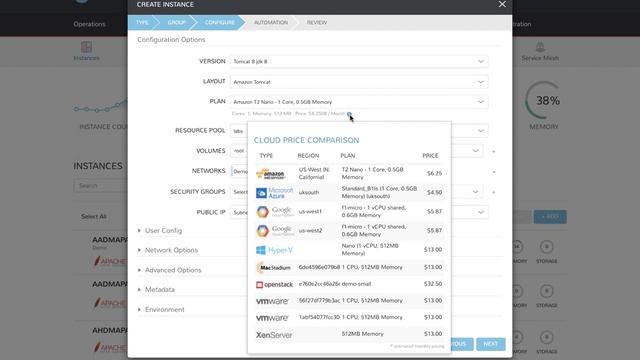The height and width of the screenshot is (360, 640).
Task: Click the Amazon Web Services logo
Action: [x=271, y=174]
